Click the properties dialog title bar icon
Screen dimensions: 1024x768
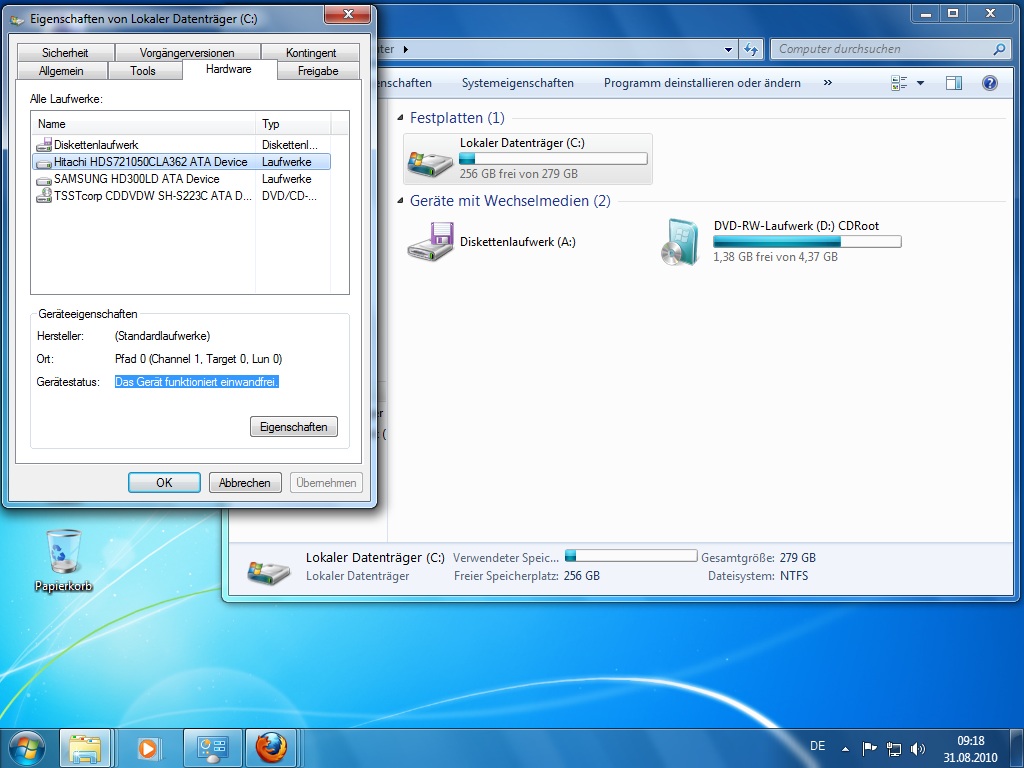coord(17,20)
